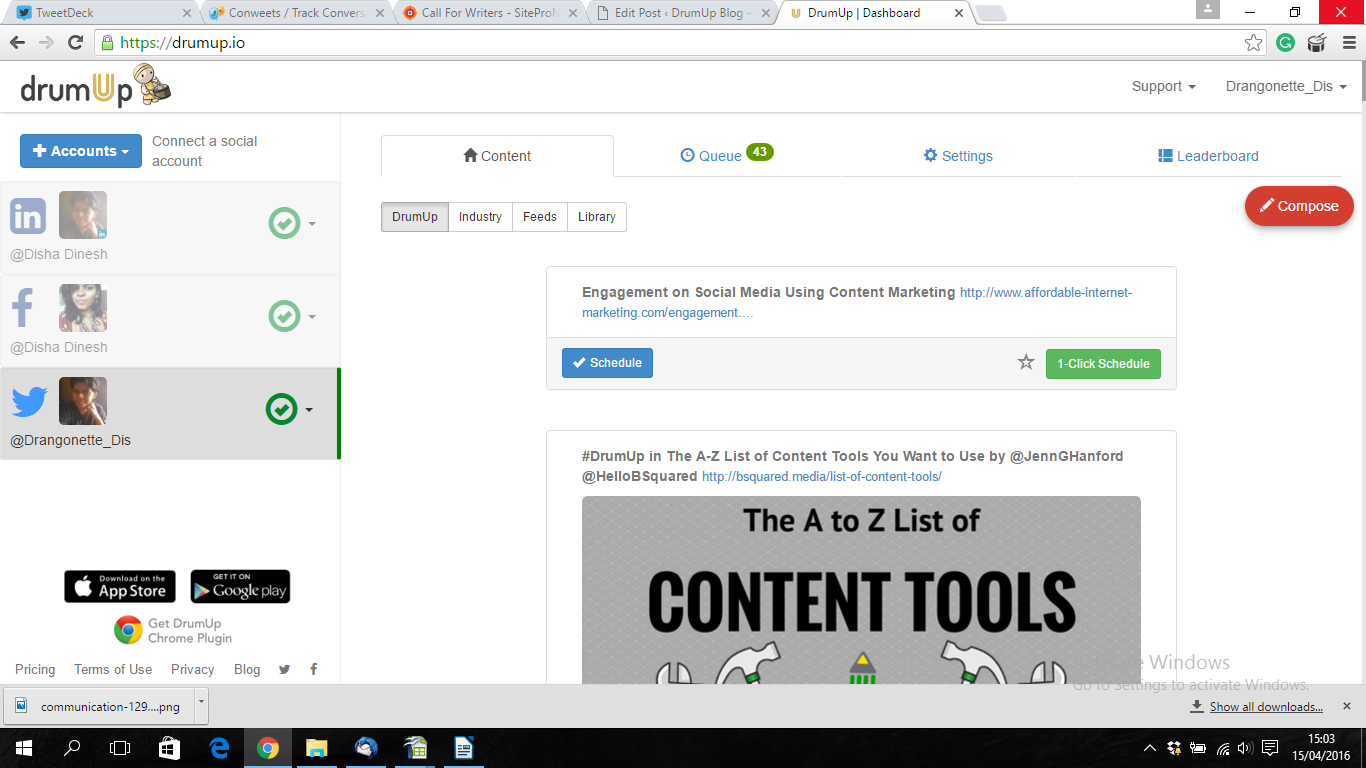Image resolution: width=1366 pixels, height=768 pixels.
Task: Switch to the Conweets browser tab
Action: [295, 13]
